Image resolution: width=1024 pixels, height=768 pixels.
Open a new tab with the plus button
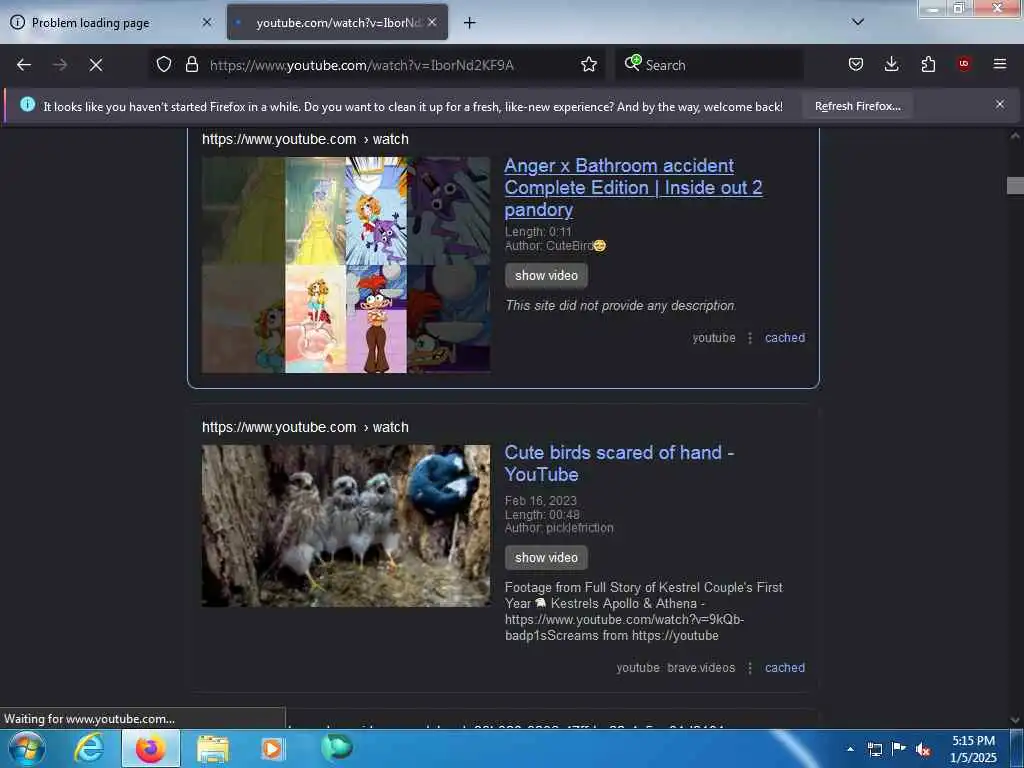point(469,23)
